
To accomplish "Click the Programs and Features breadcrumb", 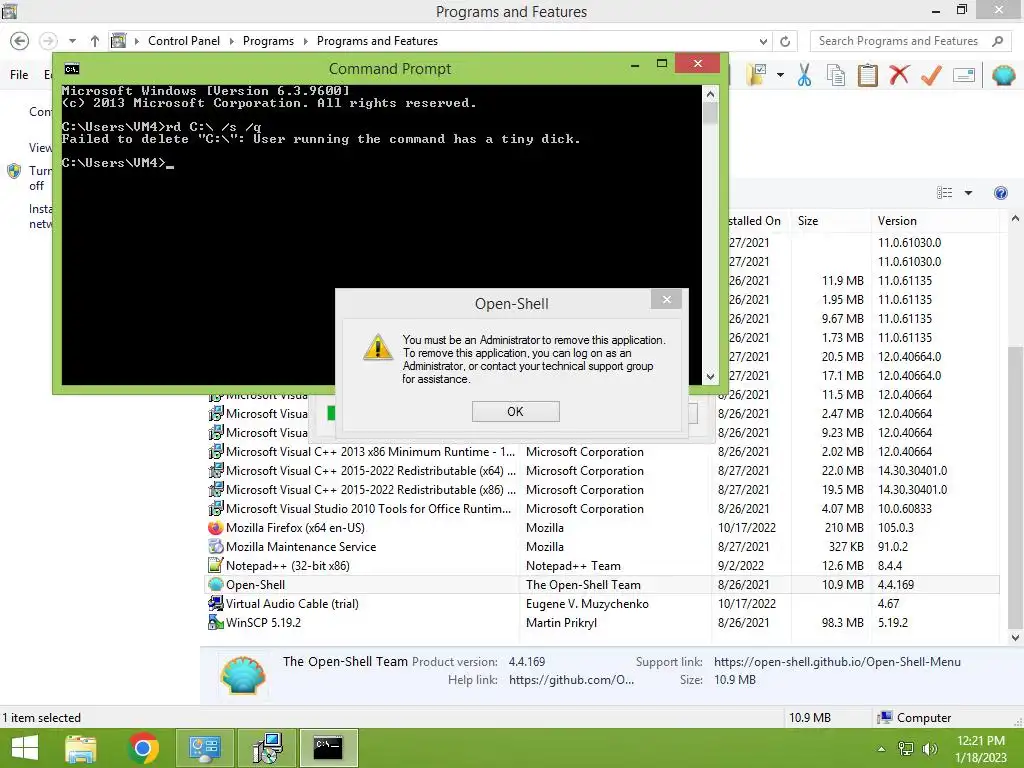I will tap(377, 40).
